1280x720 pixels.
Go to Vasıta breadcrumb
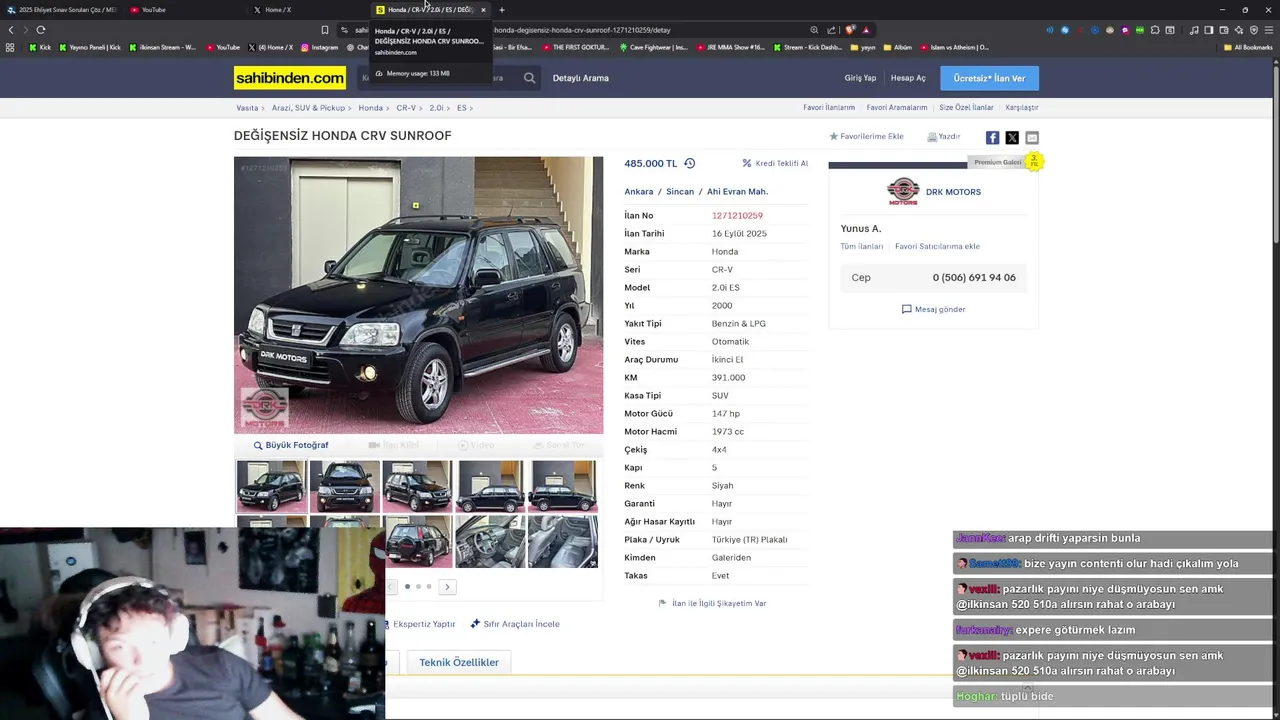click(247, 107)
